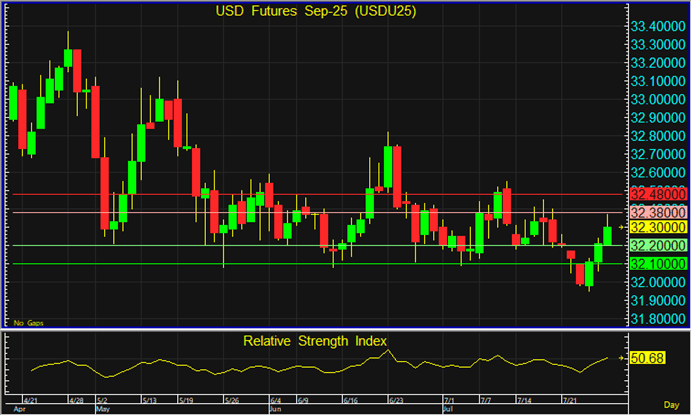Viewport: 692px width, 416px height.
Task: Click the 'USD Futures Sep-25 (USDU25)' chart title
Action: (315, 12)
